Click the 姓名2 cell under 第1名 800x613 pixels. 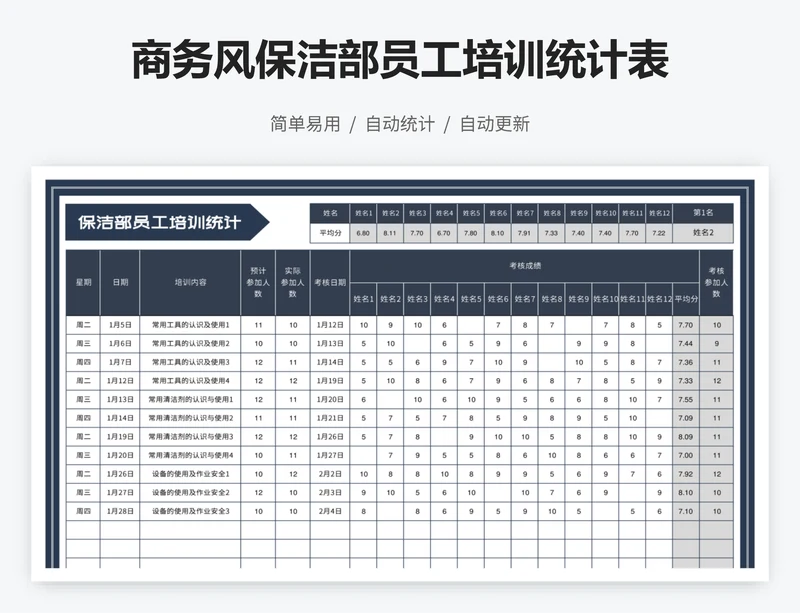(703, 233)
